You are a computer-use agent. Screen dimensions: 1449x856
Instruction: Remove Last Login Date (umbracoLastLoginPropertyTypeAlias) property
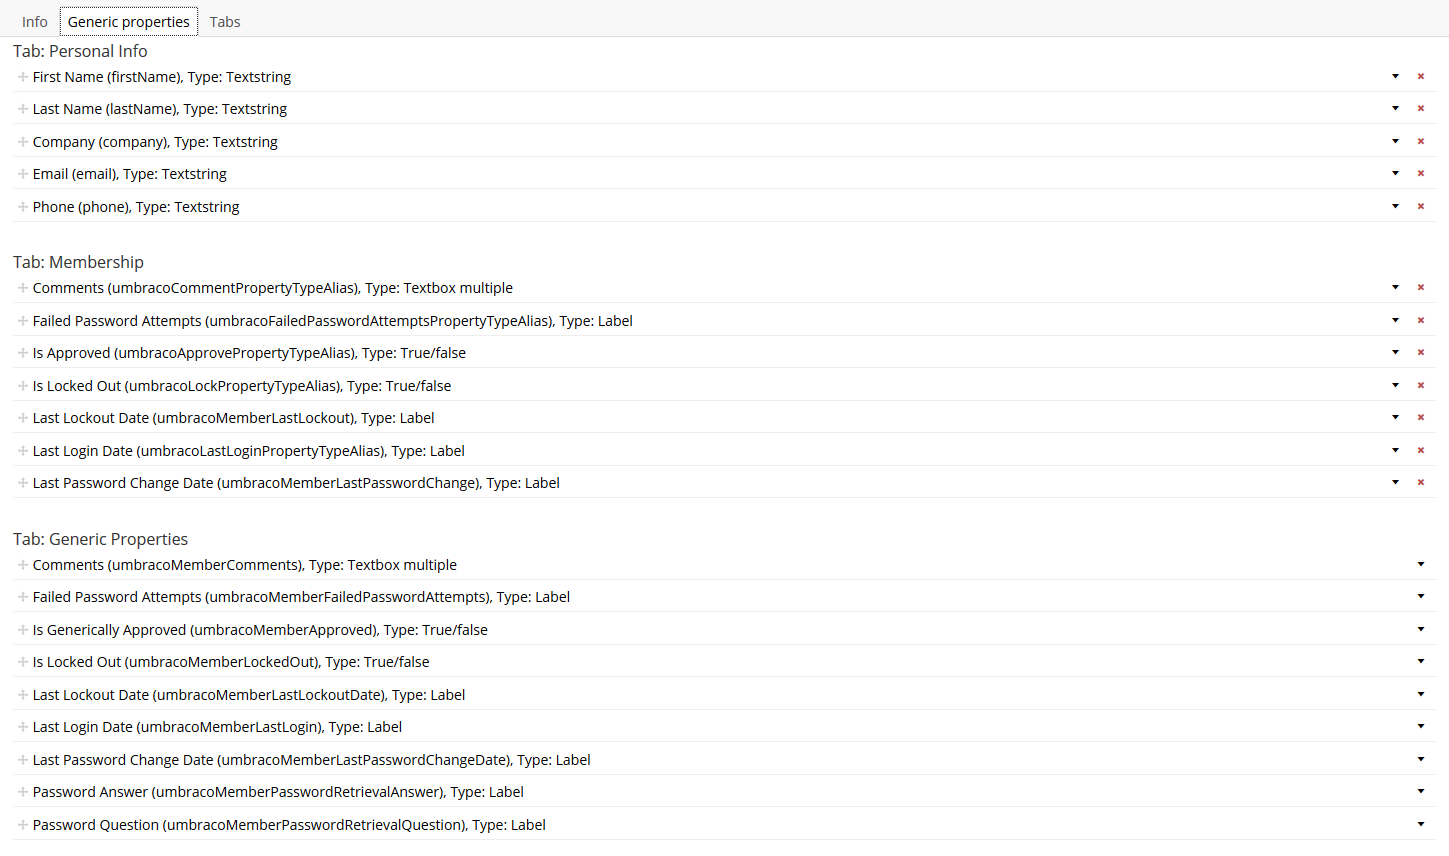coord(1420,450)
